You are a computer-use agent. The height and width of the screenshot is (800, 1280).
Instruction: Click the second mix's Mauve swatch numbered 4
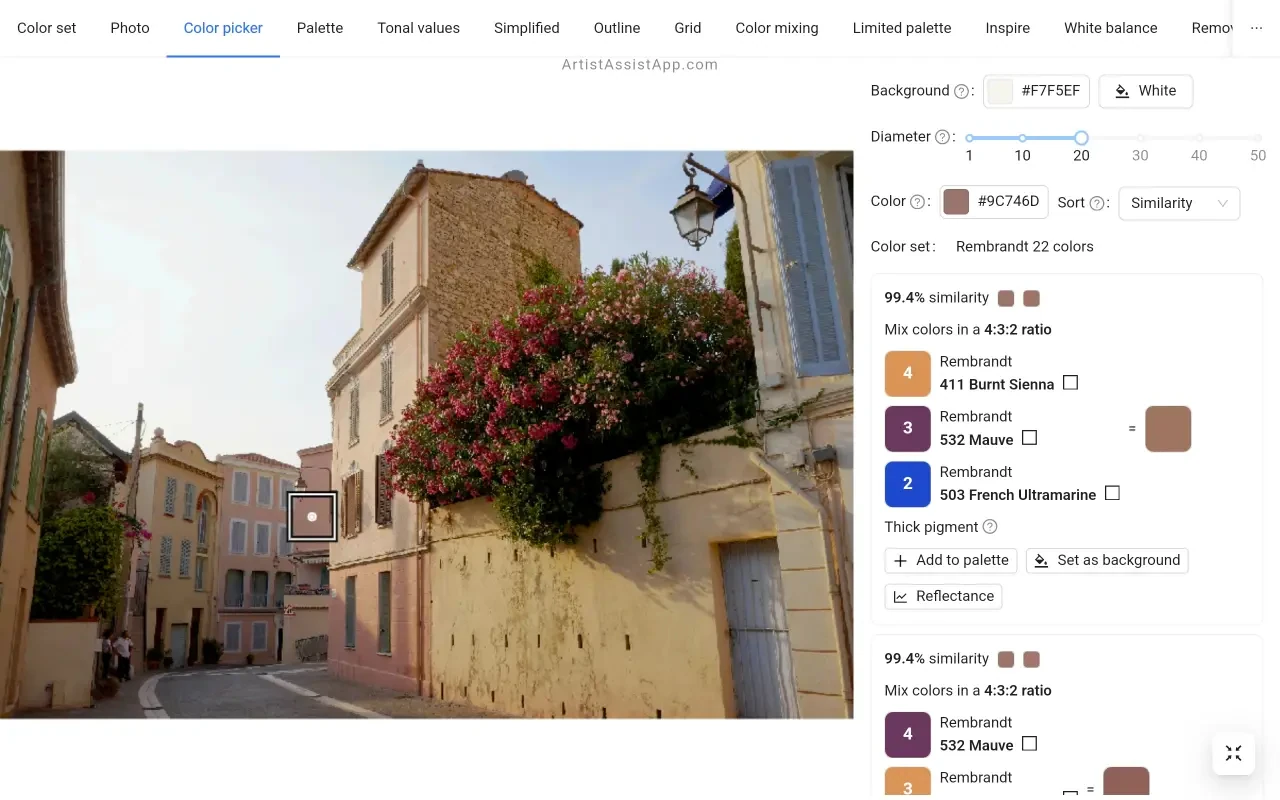(x=908, y=735)
